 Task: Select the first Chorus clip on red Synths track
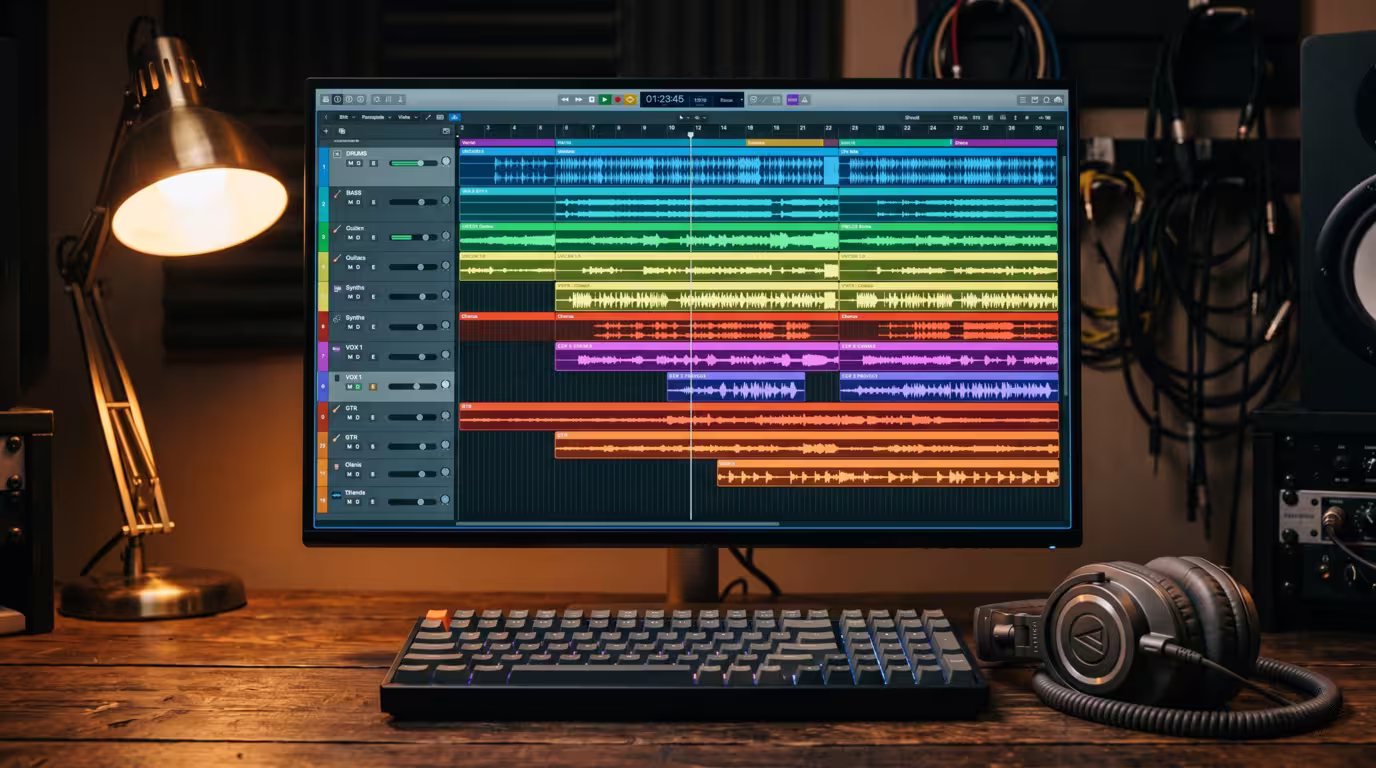508,327
